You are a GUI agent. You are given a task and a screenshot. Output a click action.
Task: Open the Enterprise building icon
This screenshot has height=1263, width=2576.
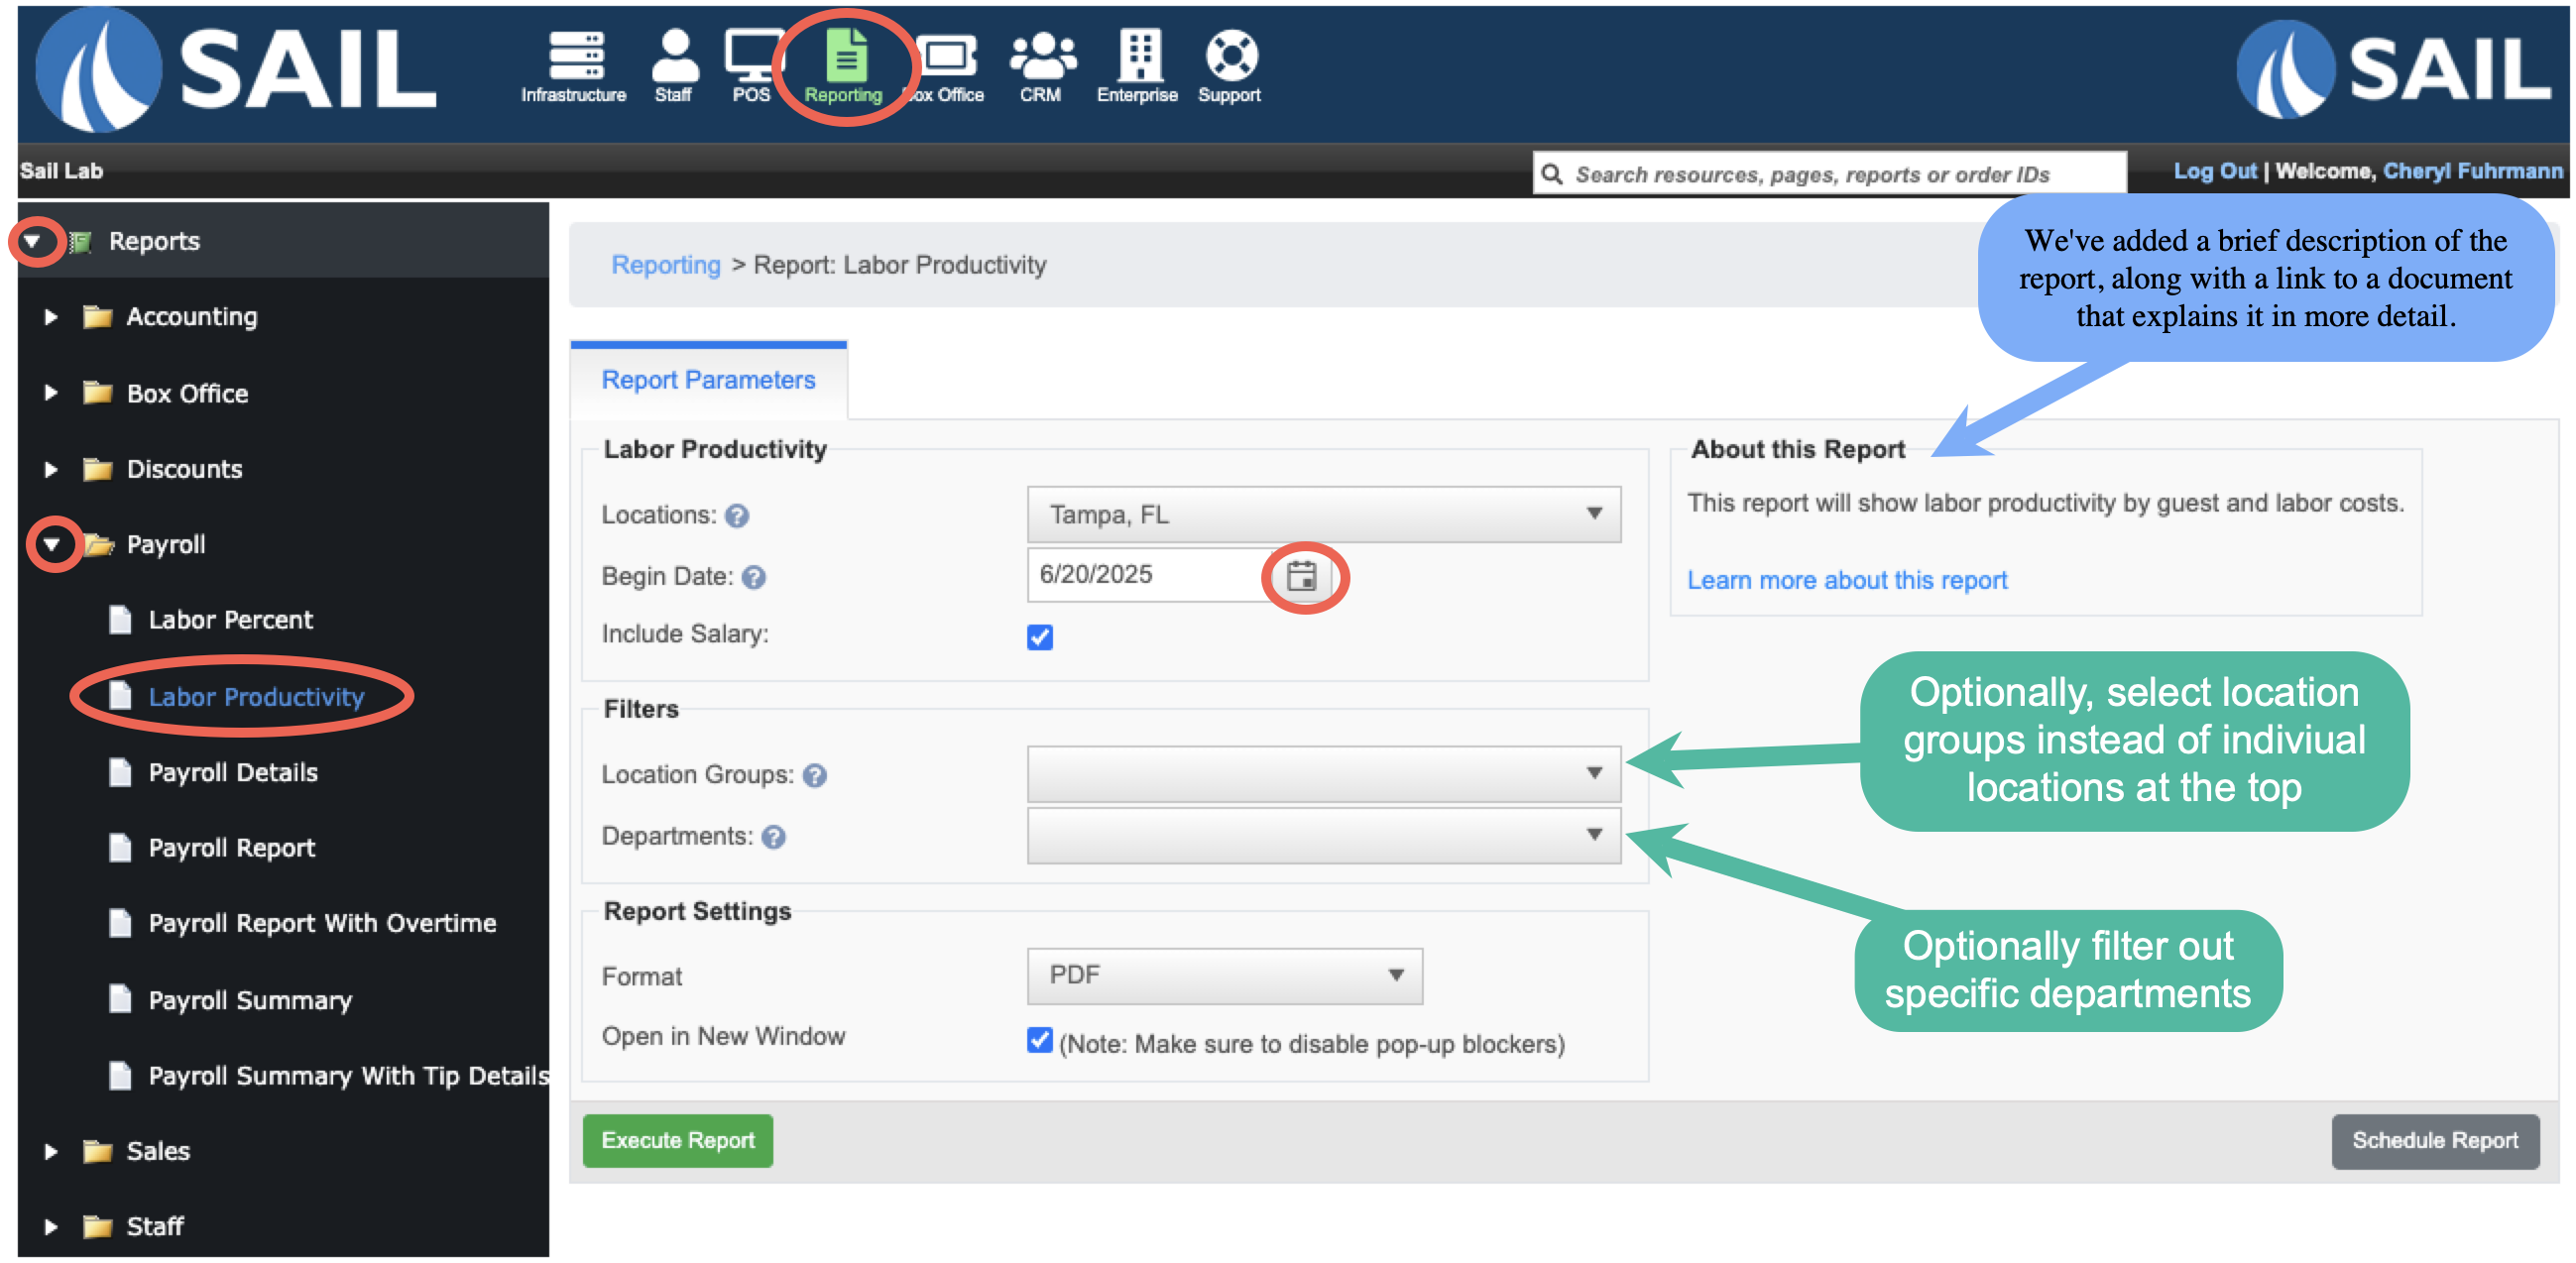coord(1139,54)
